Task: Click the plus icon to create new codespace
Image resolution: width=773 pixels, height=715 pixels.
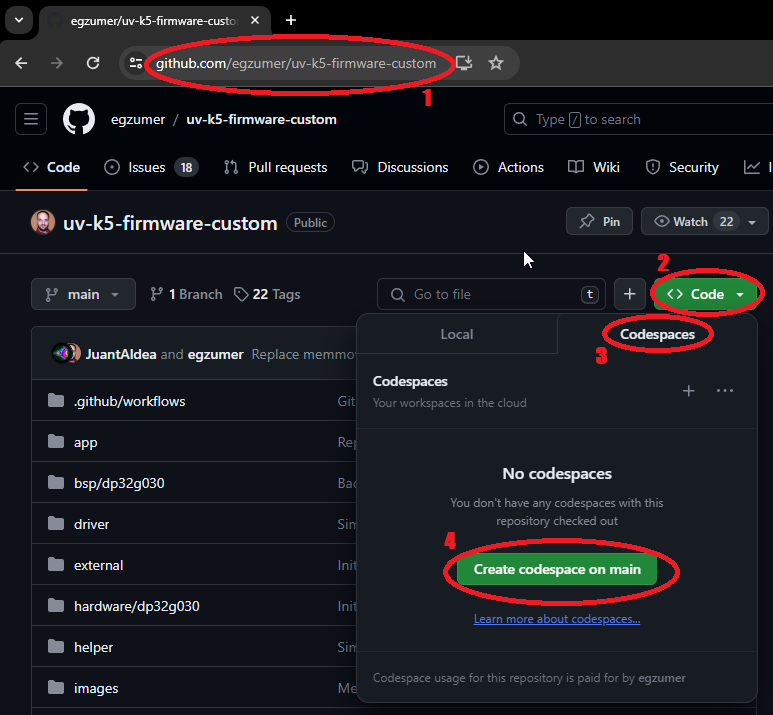Action: point(688,391)
